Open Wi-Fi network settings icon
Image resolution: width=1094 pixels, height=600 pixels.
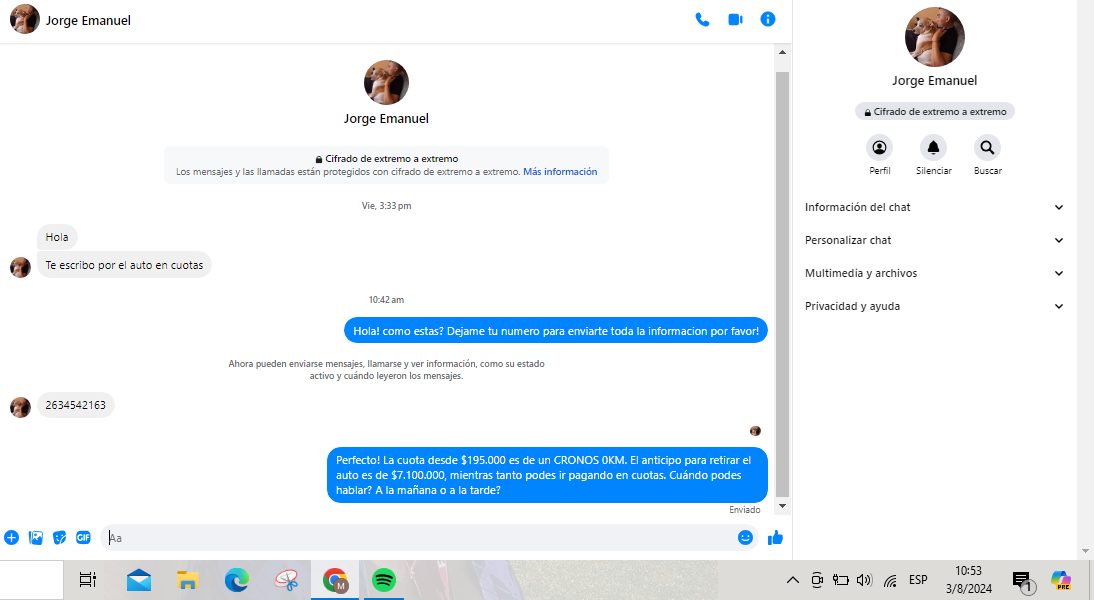point(890,580)
